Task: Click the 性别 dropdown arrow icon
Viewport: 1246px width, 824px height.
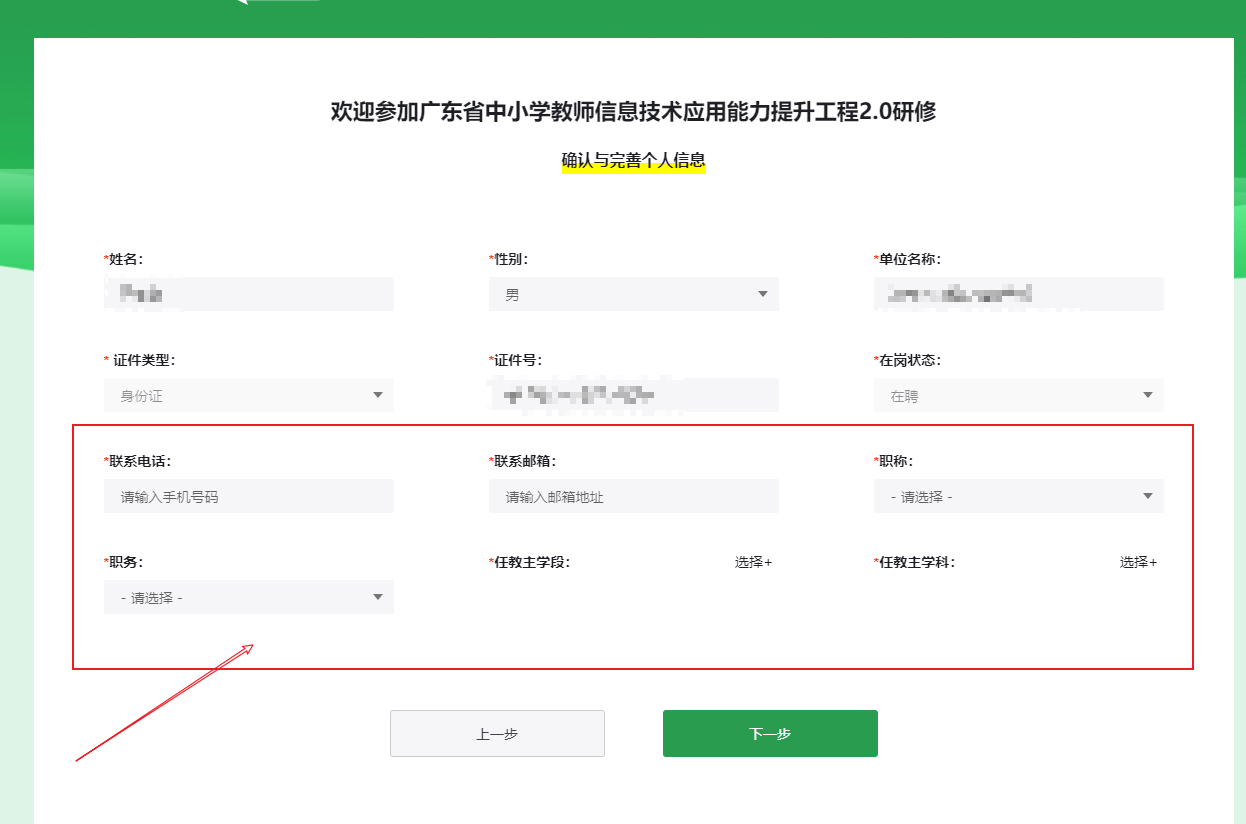Action: 763,294
